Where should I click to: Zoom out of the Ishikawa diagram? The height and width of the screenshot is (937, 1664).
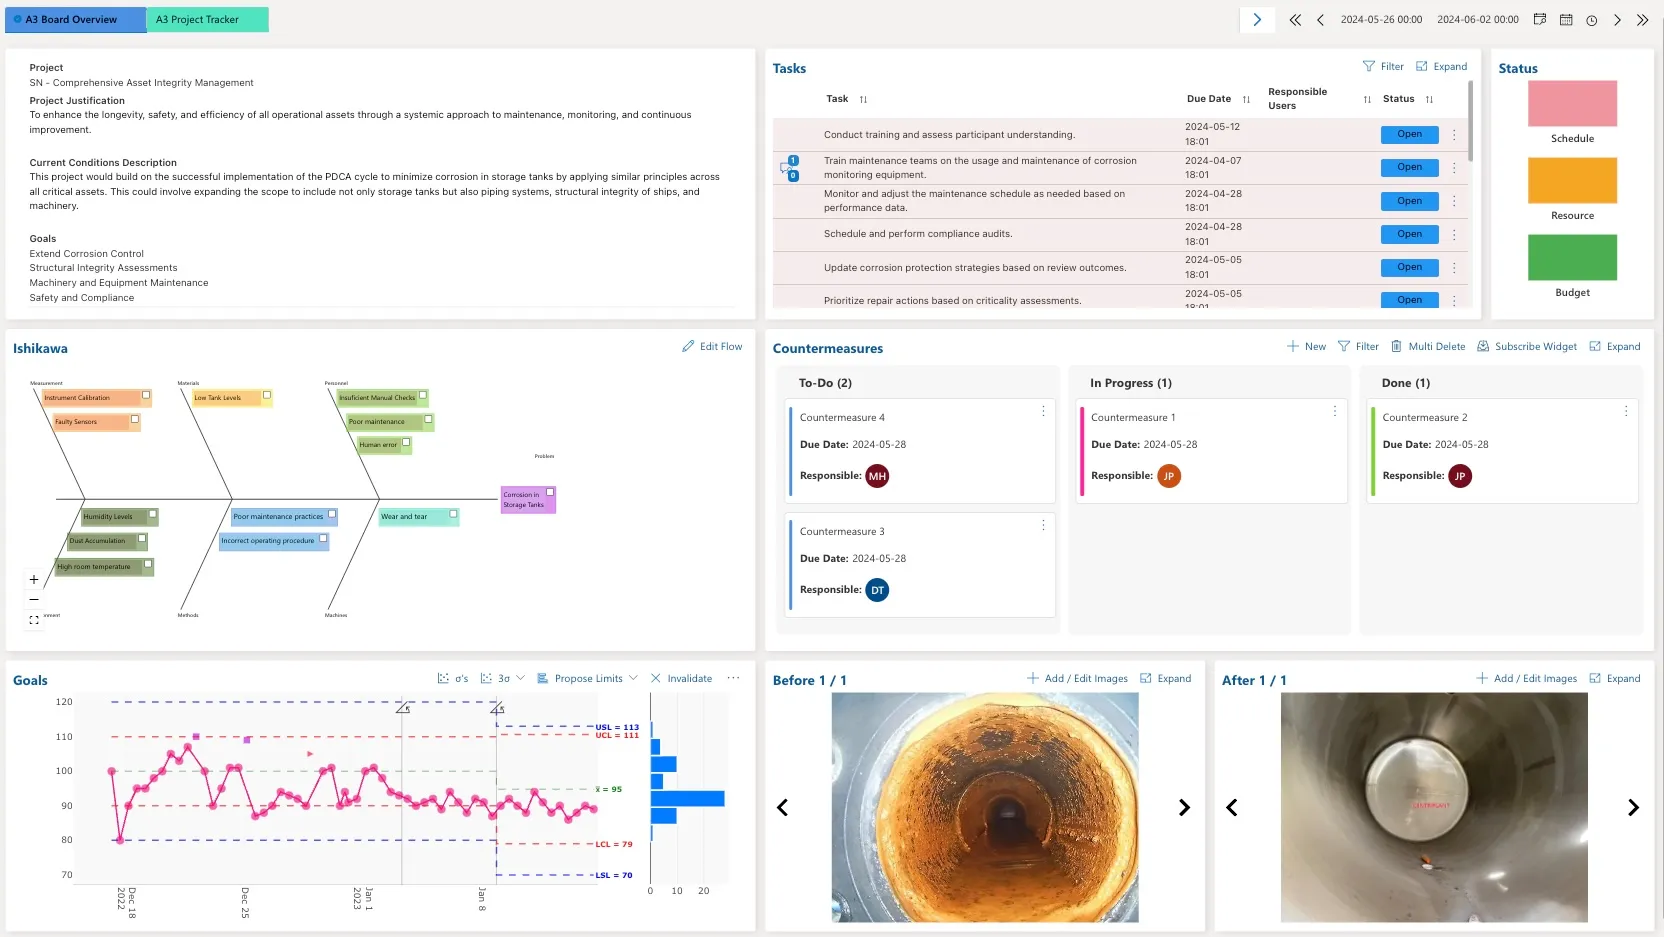click(34, 599)
